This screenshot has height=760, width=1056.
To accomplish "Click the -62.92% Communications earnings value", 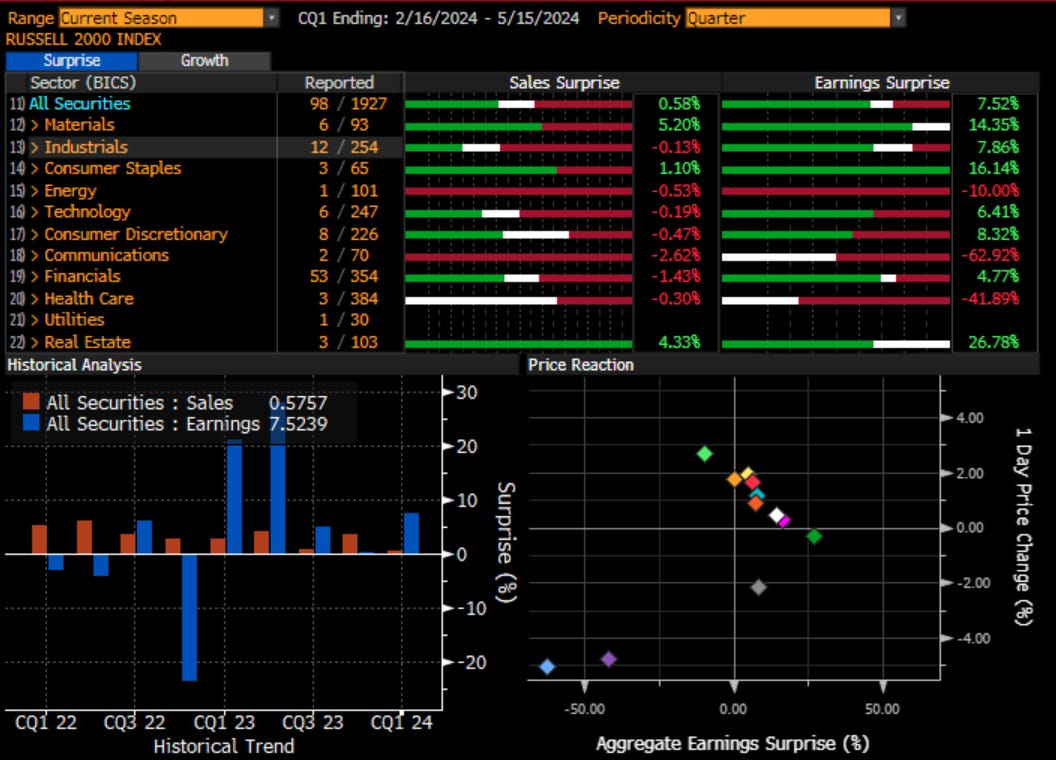I will [x=990, y=255].
